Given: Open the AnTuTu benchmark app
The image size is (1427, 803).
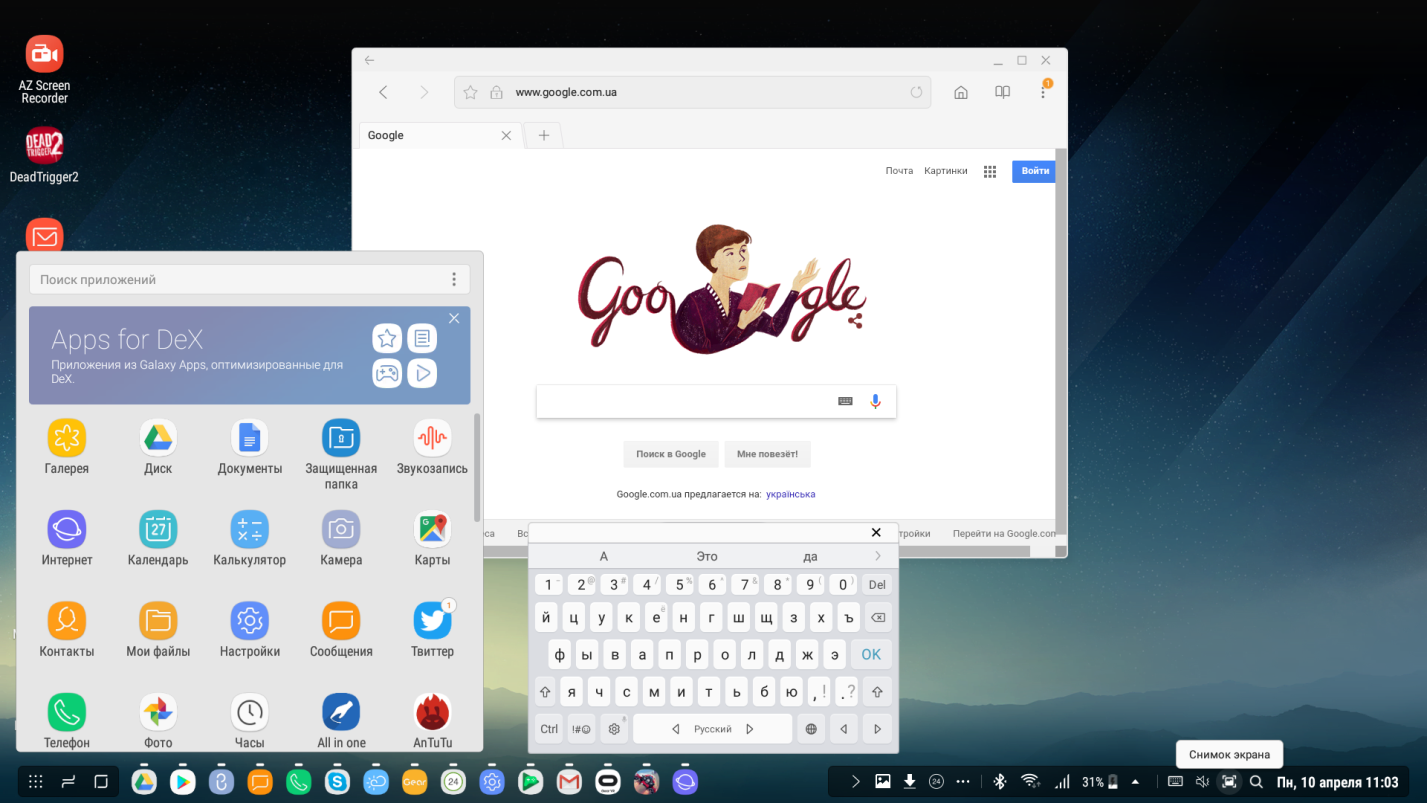Looking at the screenshot, I should click(432, 712).
